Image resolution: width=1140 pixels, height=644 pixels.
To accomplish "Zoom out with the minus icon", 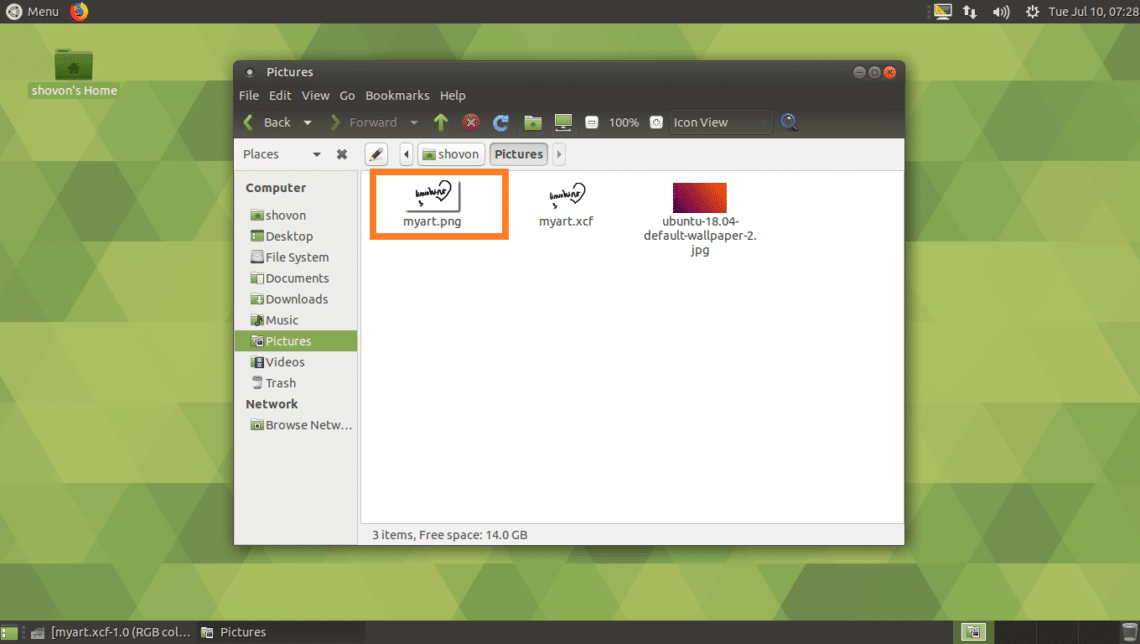I will 592,122.
